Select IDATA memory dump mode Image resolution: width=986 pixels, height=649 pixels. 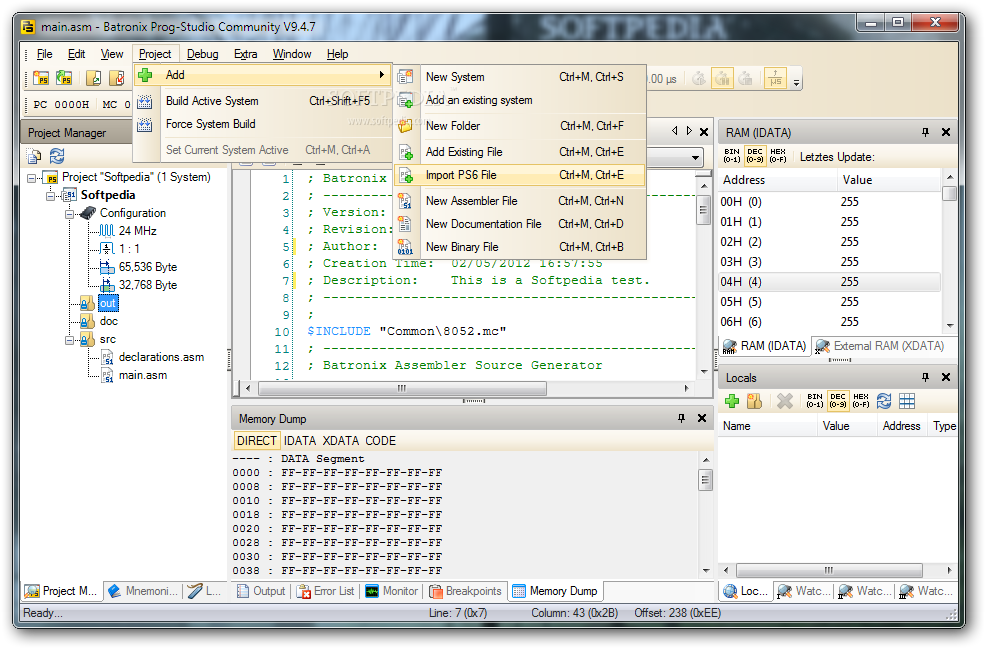point(300,441)
